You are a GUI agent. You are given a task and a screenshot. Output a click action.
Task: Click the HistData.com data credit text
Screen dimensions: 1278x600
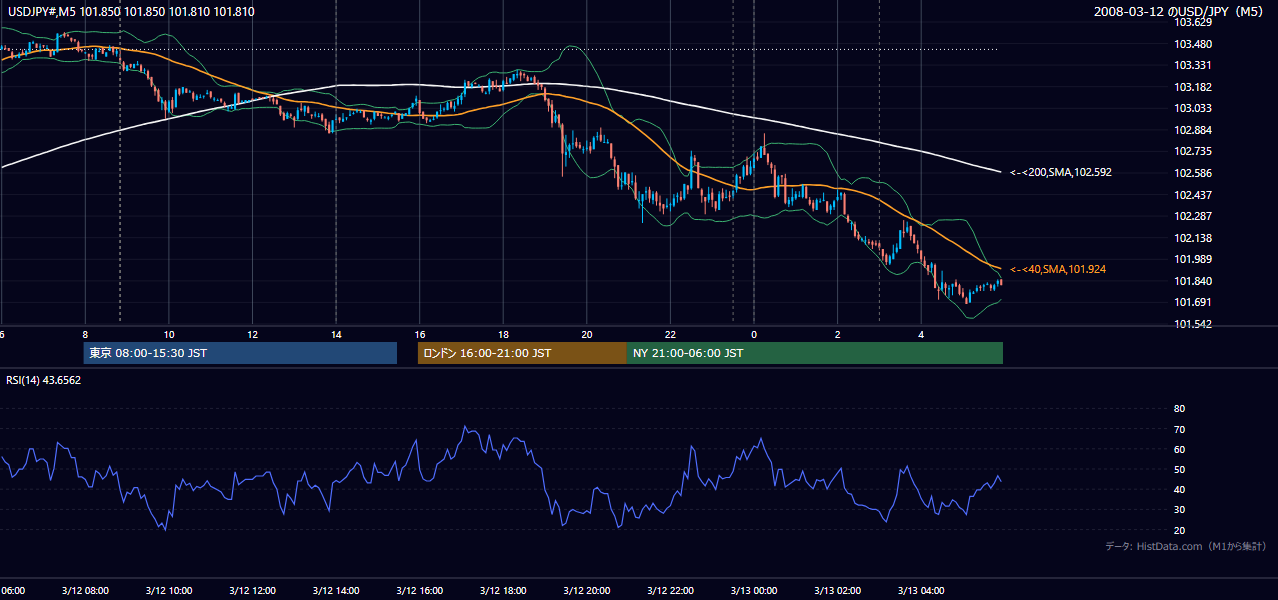(1185, 546)
